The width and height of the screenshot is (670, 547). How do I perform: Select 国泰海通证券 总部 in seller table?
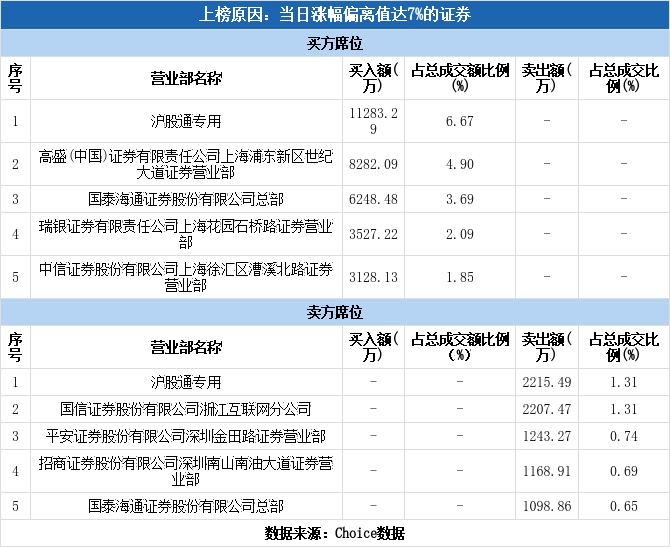click(x=186, y=506)
